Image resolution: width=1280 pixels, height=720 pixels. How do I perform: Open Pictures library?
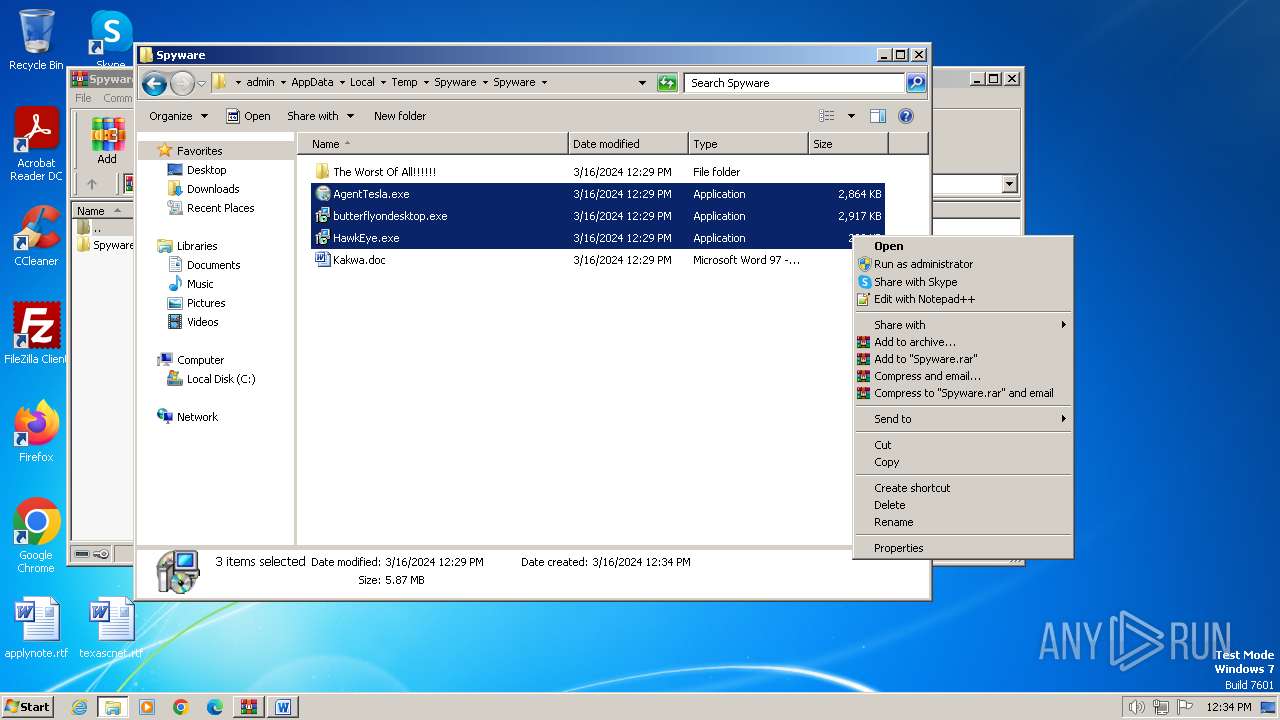coord(206,303)
